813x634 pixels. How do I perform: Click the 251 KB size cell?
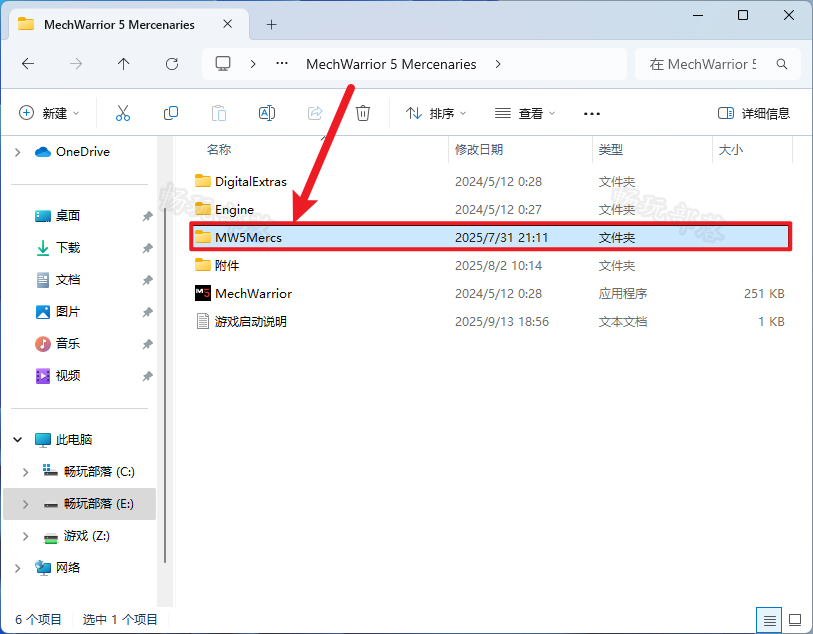tap(764, 293)
